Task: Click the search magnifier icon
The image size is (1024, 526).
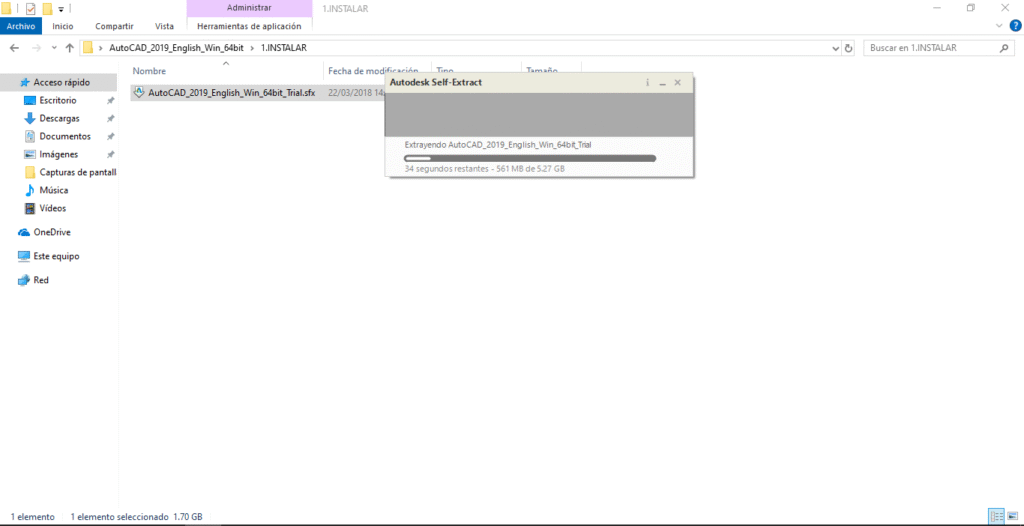Action: pos(1004,48)
